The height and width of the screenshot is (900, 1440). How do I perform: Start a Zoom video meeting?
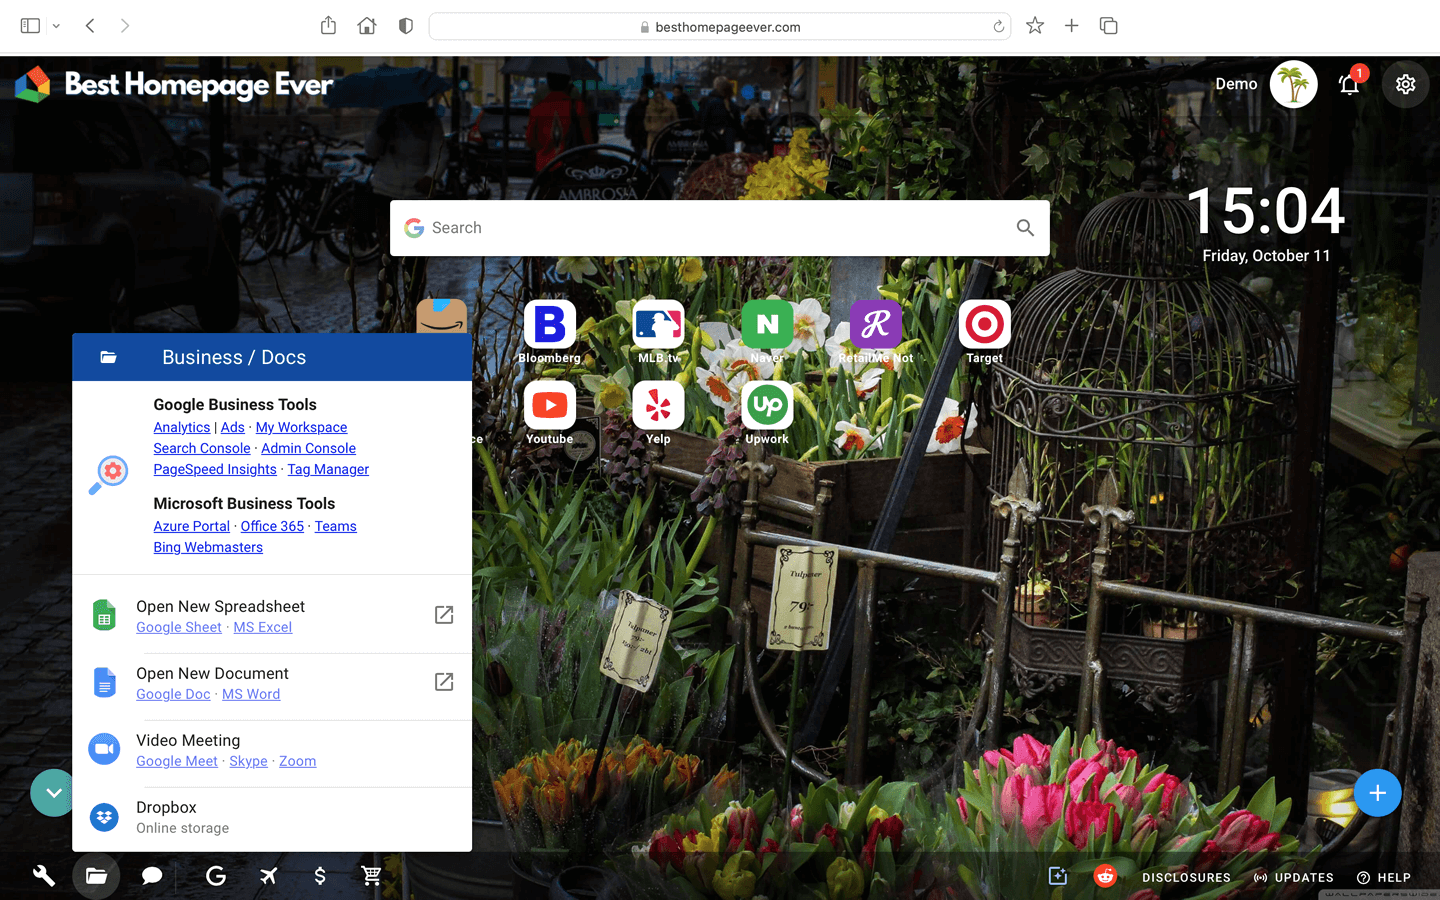pos(297,761)
